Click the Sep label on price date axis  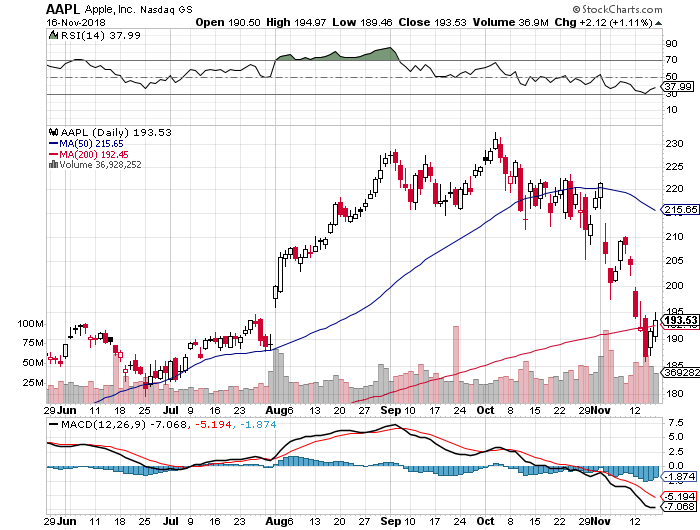pyautogui.click(x=391, y=410)
